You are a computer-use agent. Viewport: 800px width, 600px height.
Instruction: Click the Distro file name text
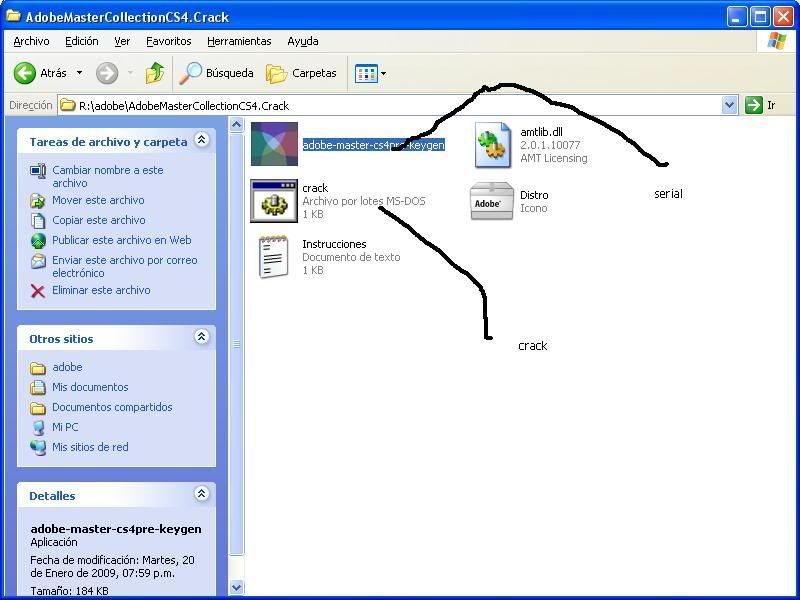534,195
